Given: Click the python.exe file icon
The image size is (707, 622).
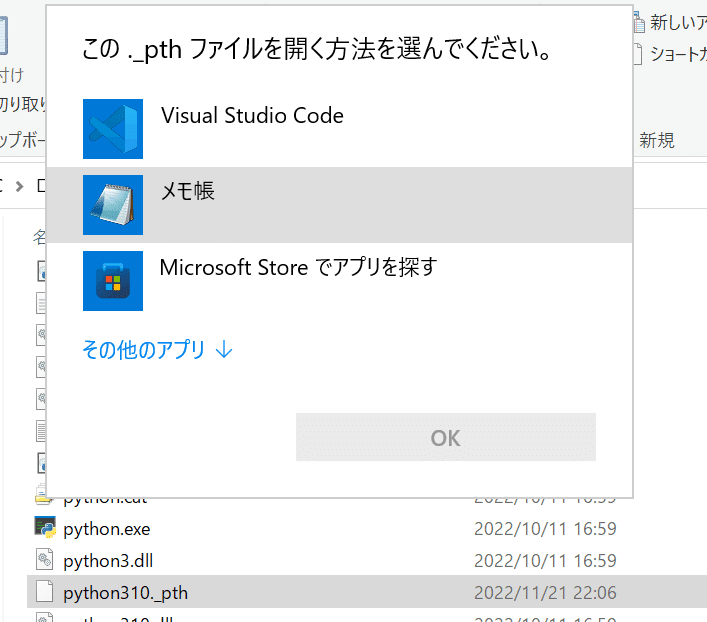Looking at the screenshot, I should [45, 527].
